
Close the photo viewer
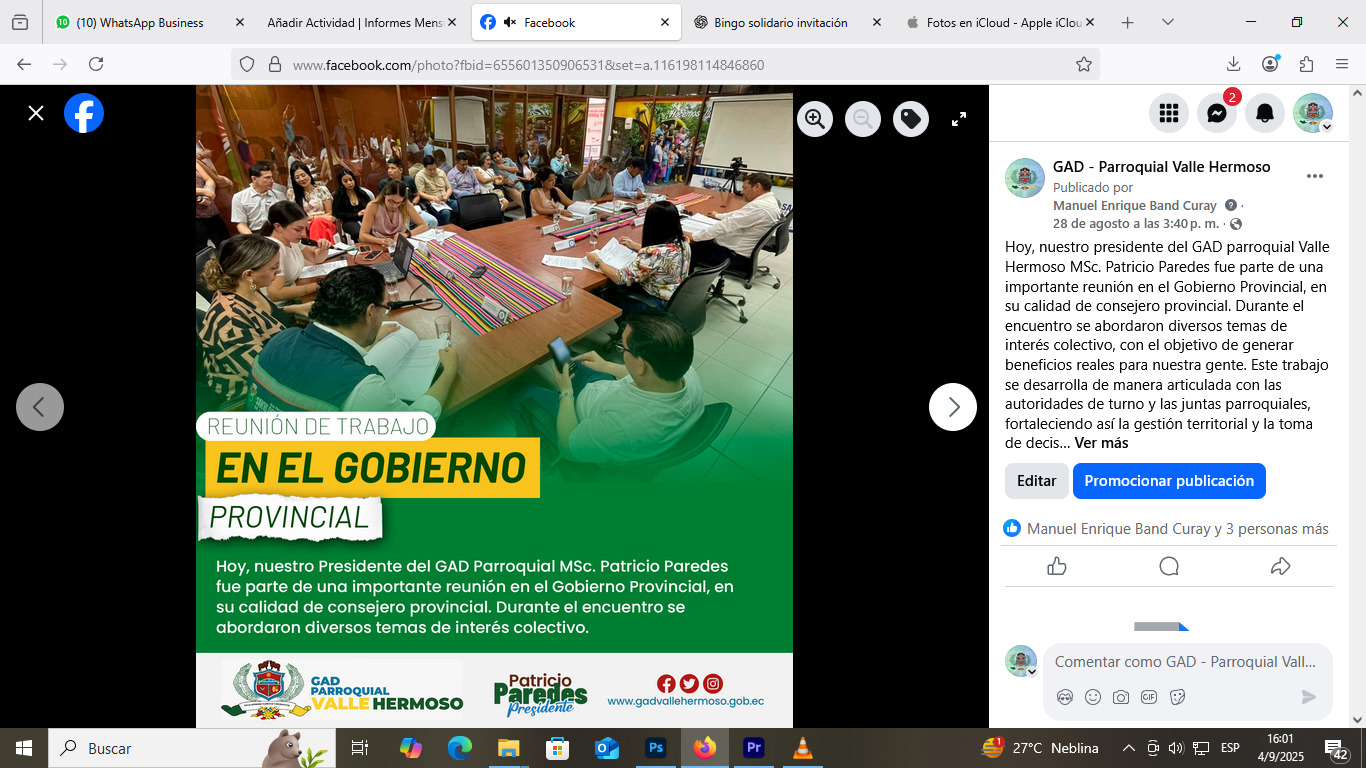[36, 113]
